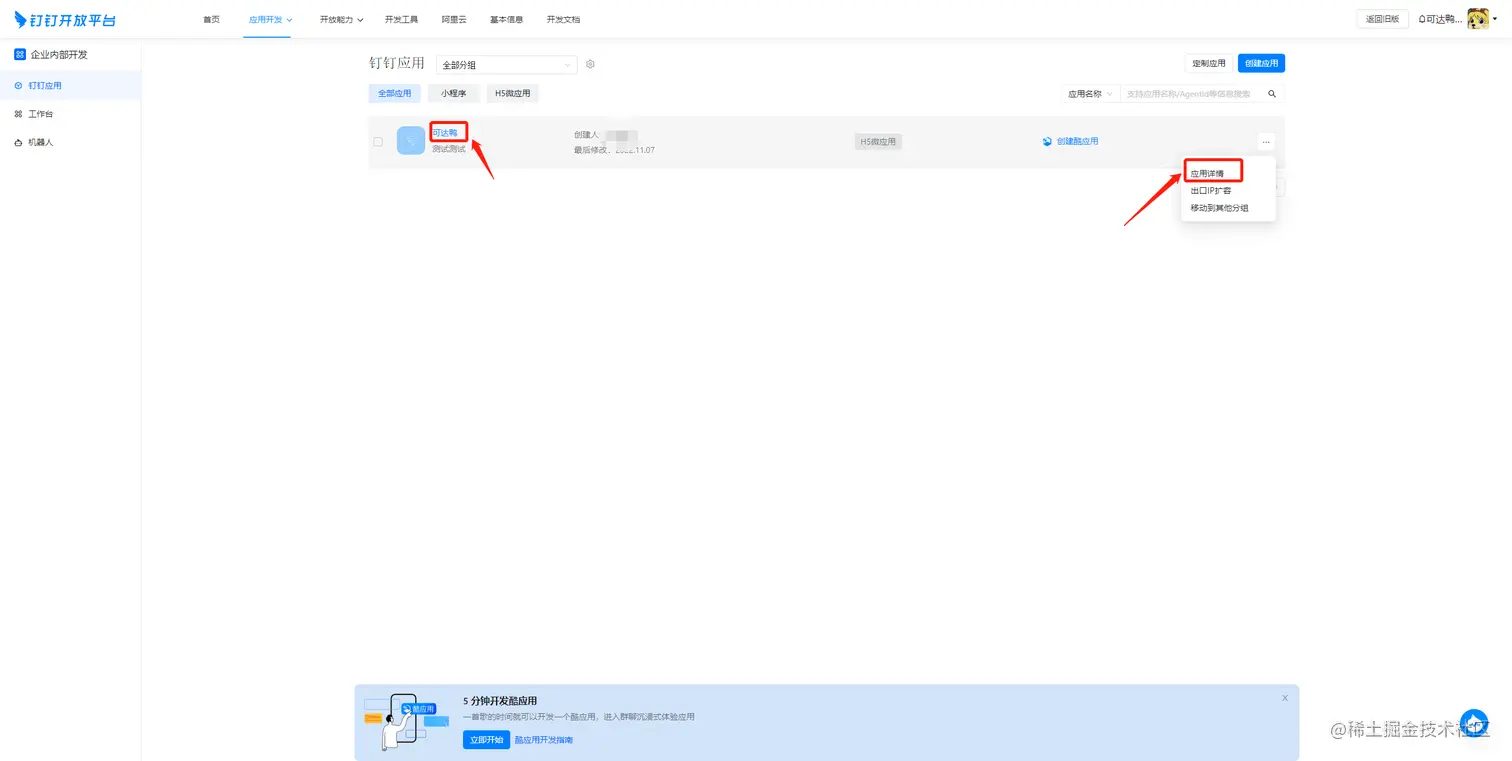Switch to the H5微应用 tab
Image resolution: width=1512 pixels, height=761 pixels.
pos(513,93)
